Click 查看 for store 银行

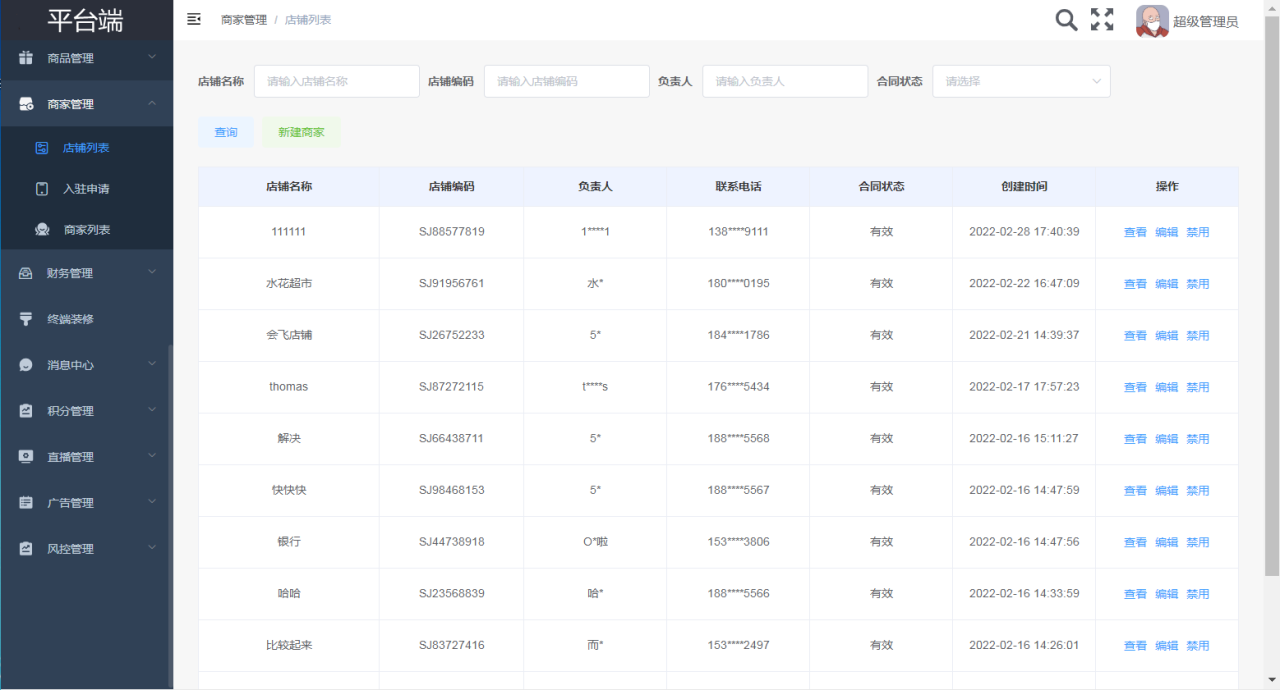point(1135,542)
